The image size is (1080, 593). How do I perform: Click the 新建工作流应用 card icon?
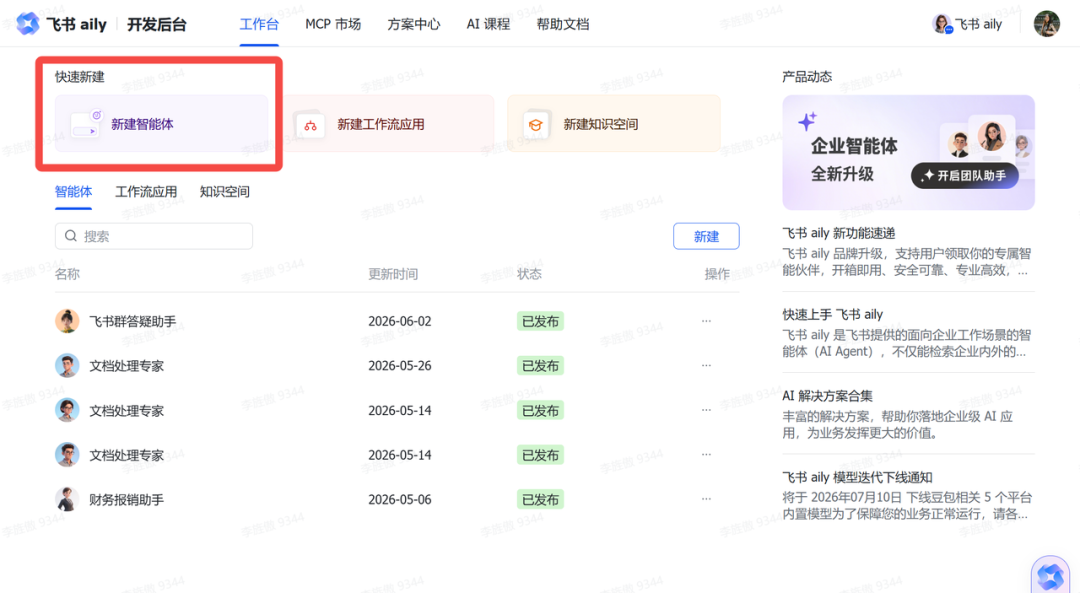[x=310, y=125]
